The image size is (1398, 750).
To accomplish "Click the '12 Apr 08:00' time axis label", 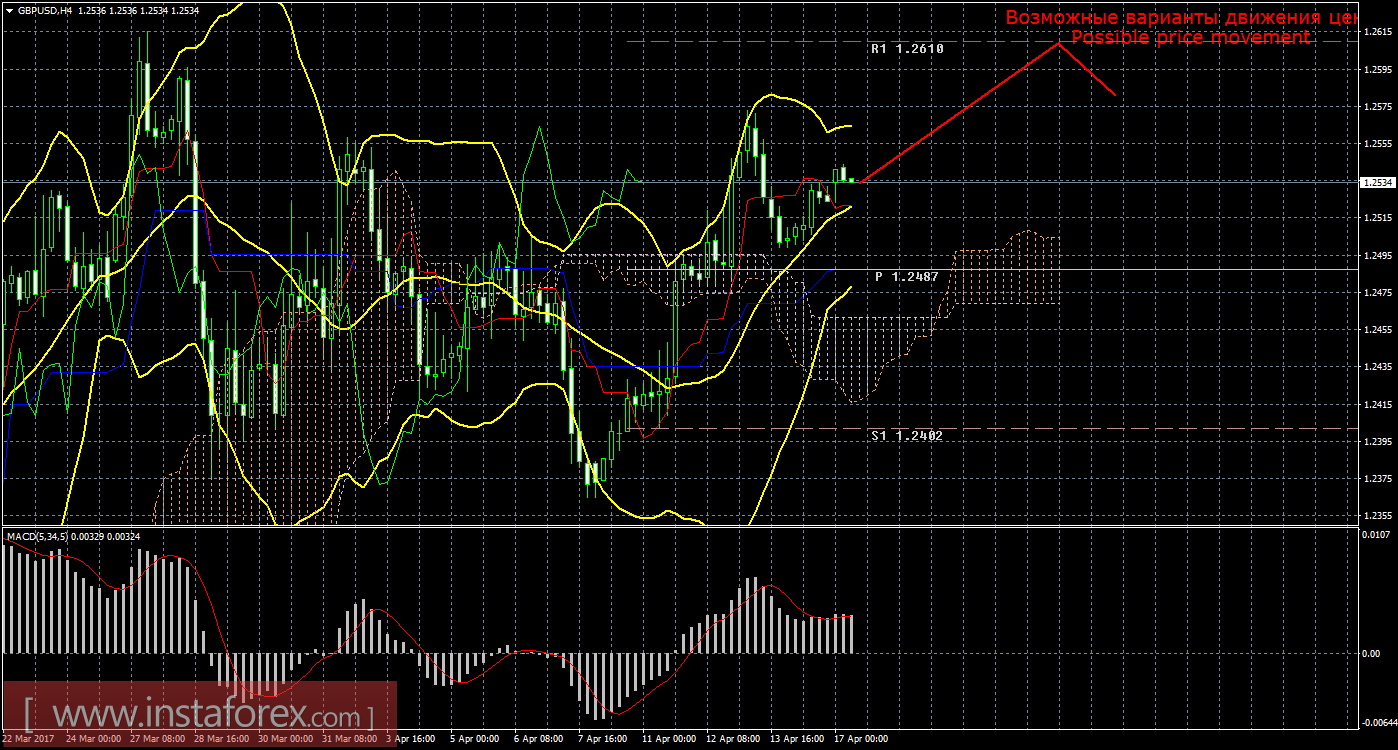I will tap(733, 740).
